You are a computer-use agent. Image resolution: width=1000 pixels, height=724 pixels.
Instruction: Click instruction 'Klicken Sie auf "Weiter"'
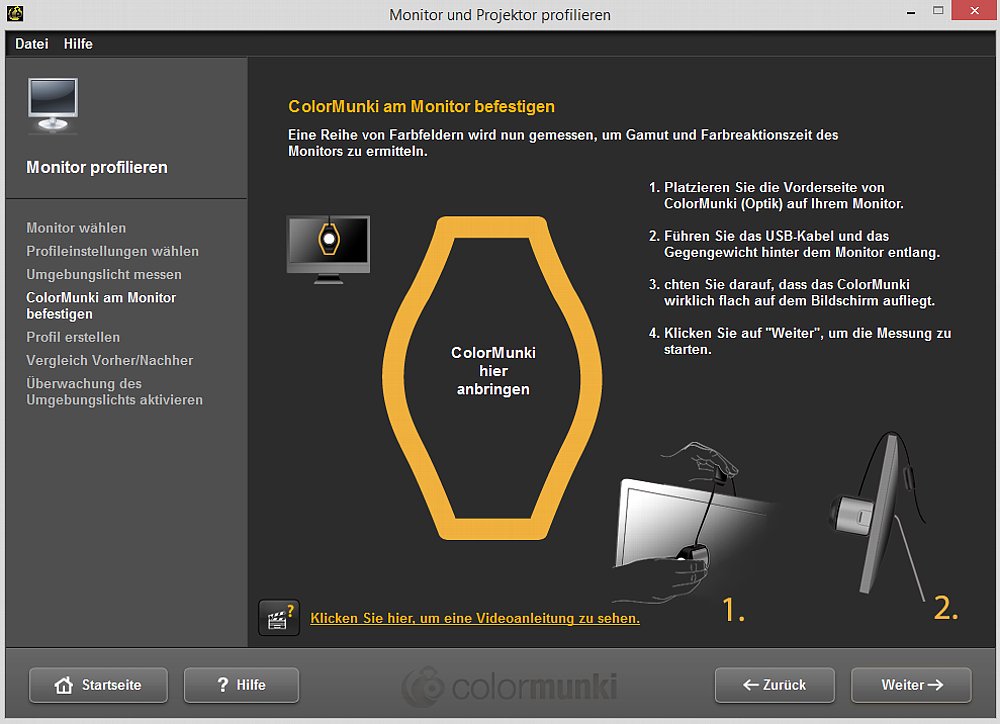pos(800,341)
